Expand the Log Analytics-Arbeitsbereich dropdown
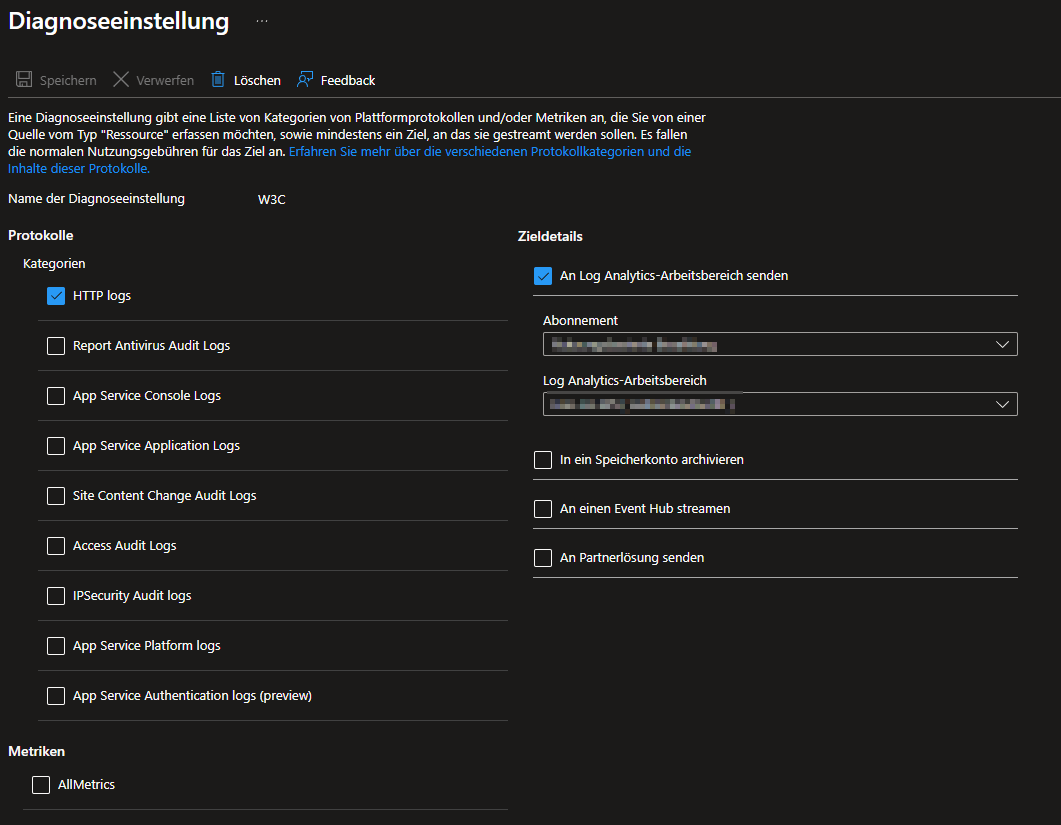 click(780, 404)
